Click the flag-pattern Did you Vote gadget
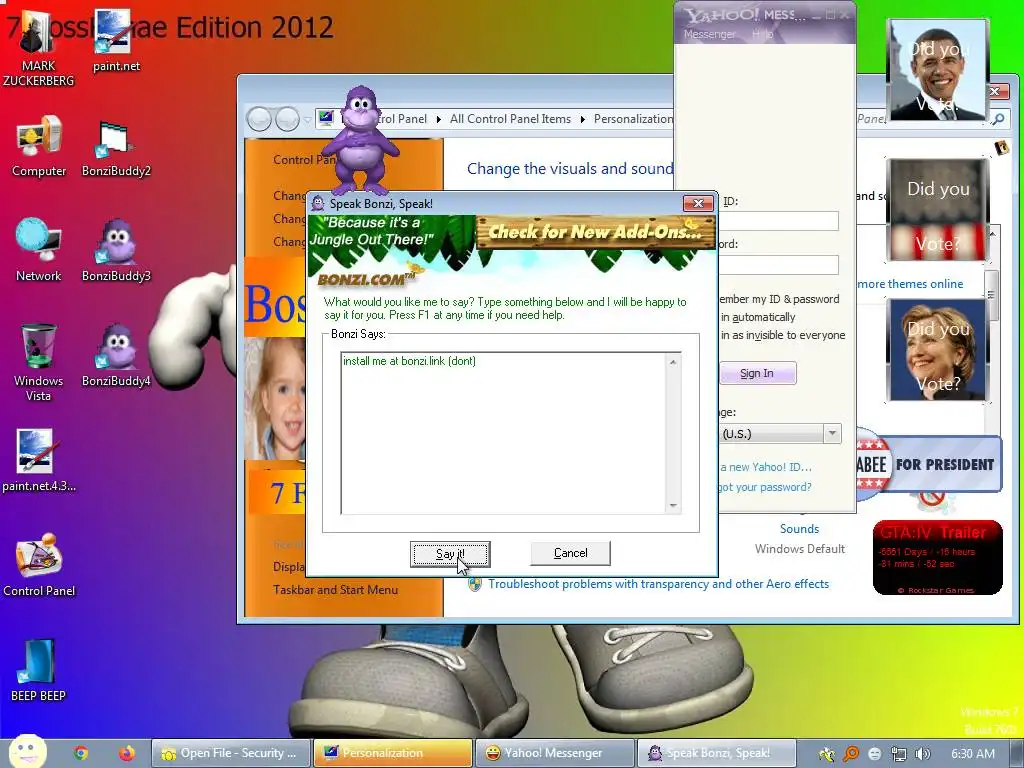The image size is (1024, 768). coord(938,210)
